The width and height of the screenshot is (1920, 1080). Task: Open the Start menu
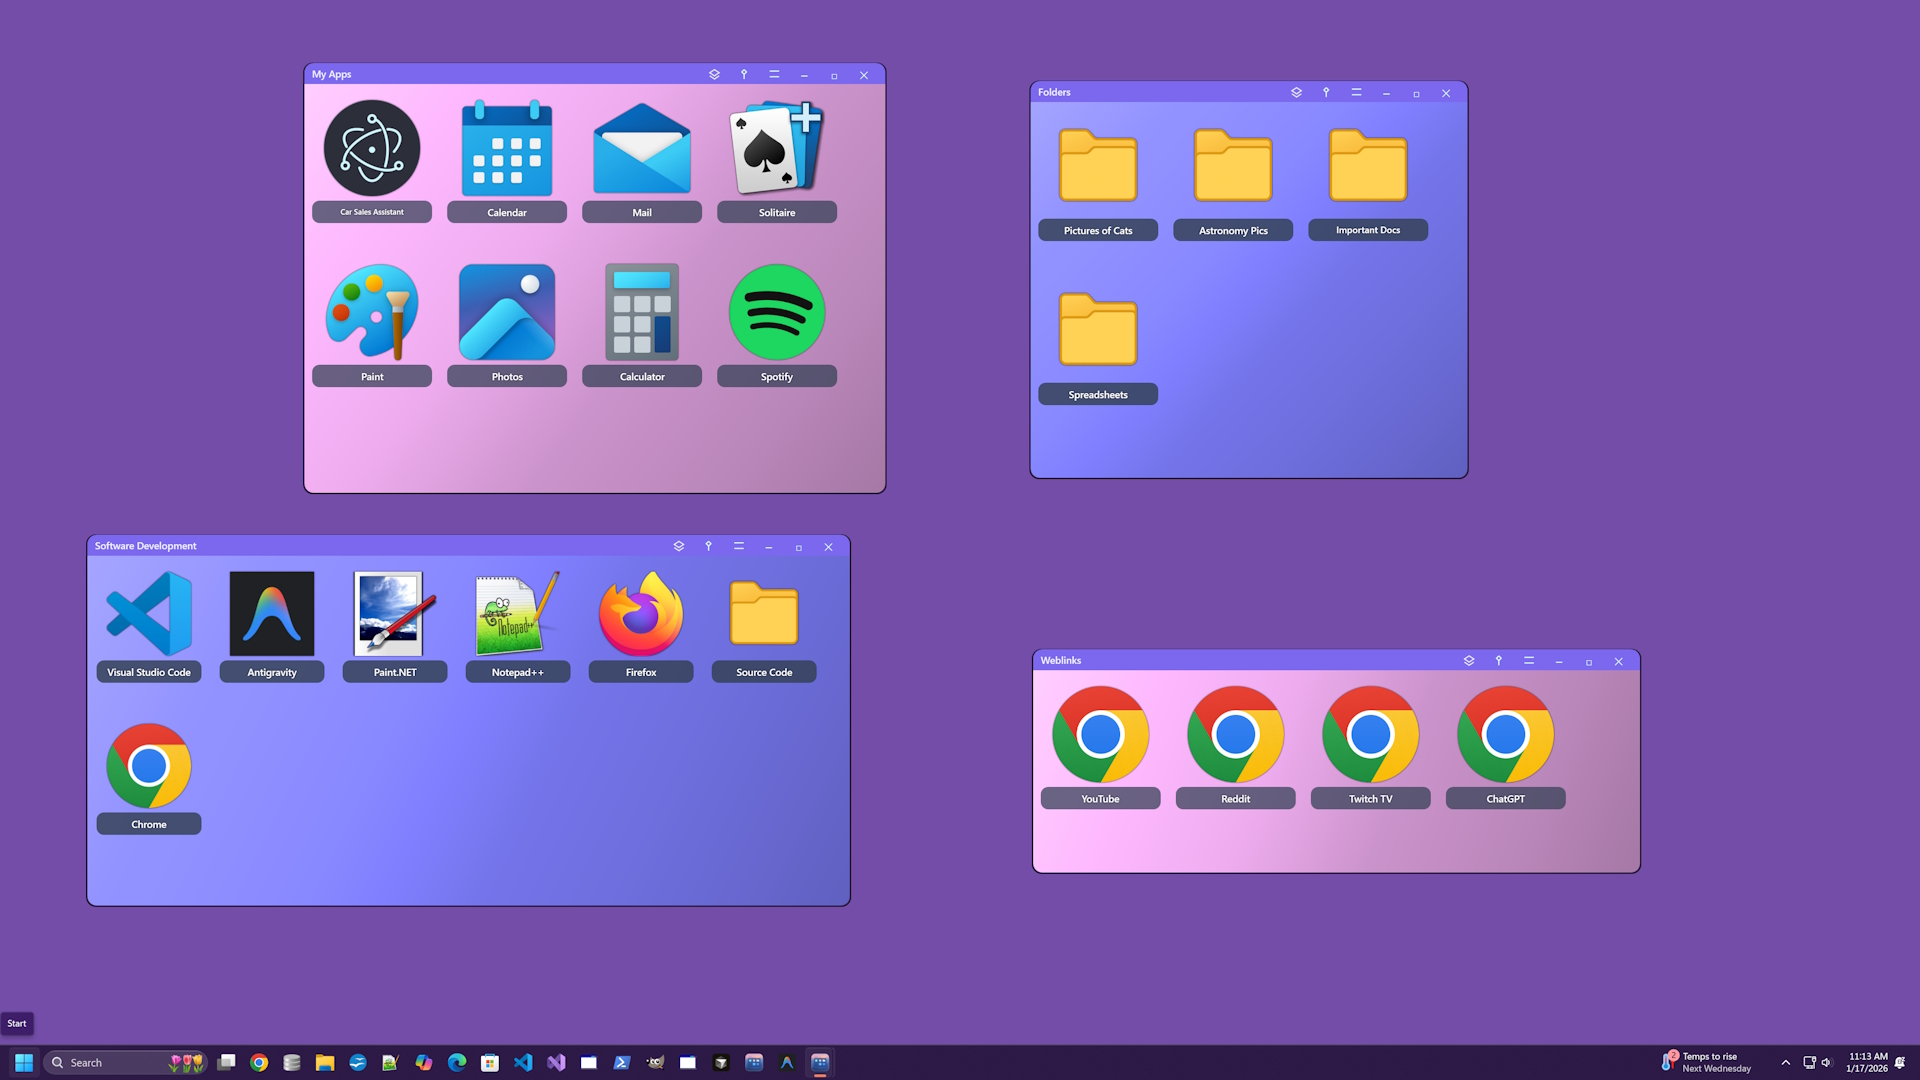coord(22,1062)
